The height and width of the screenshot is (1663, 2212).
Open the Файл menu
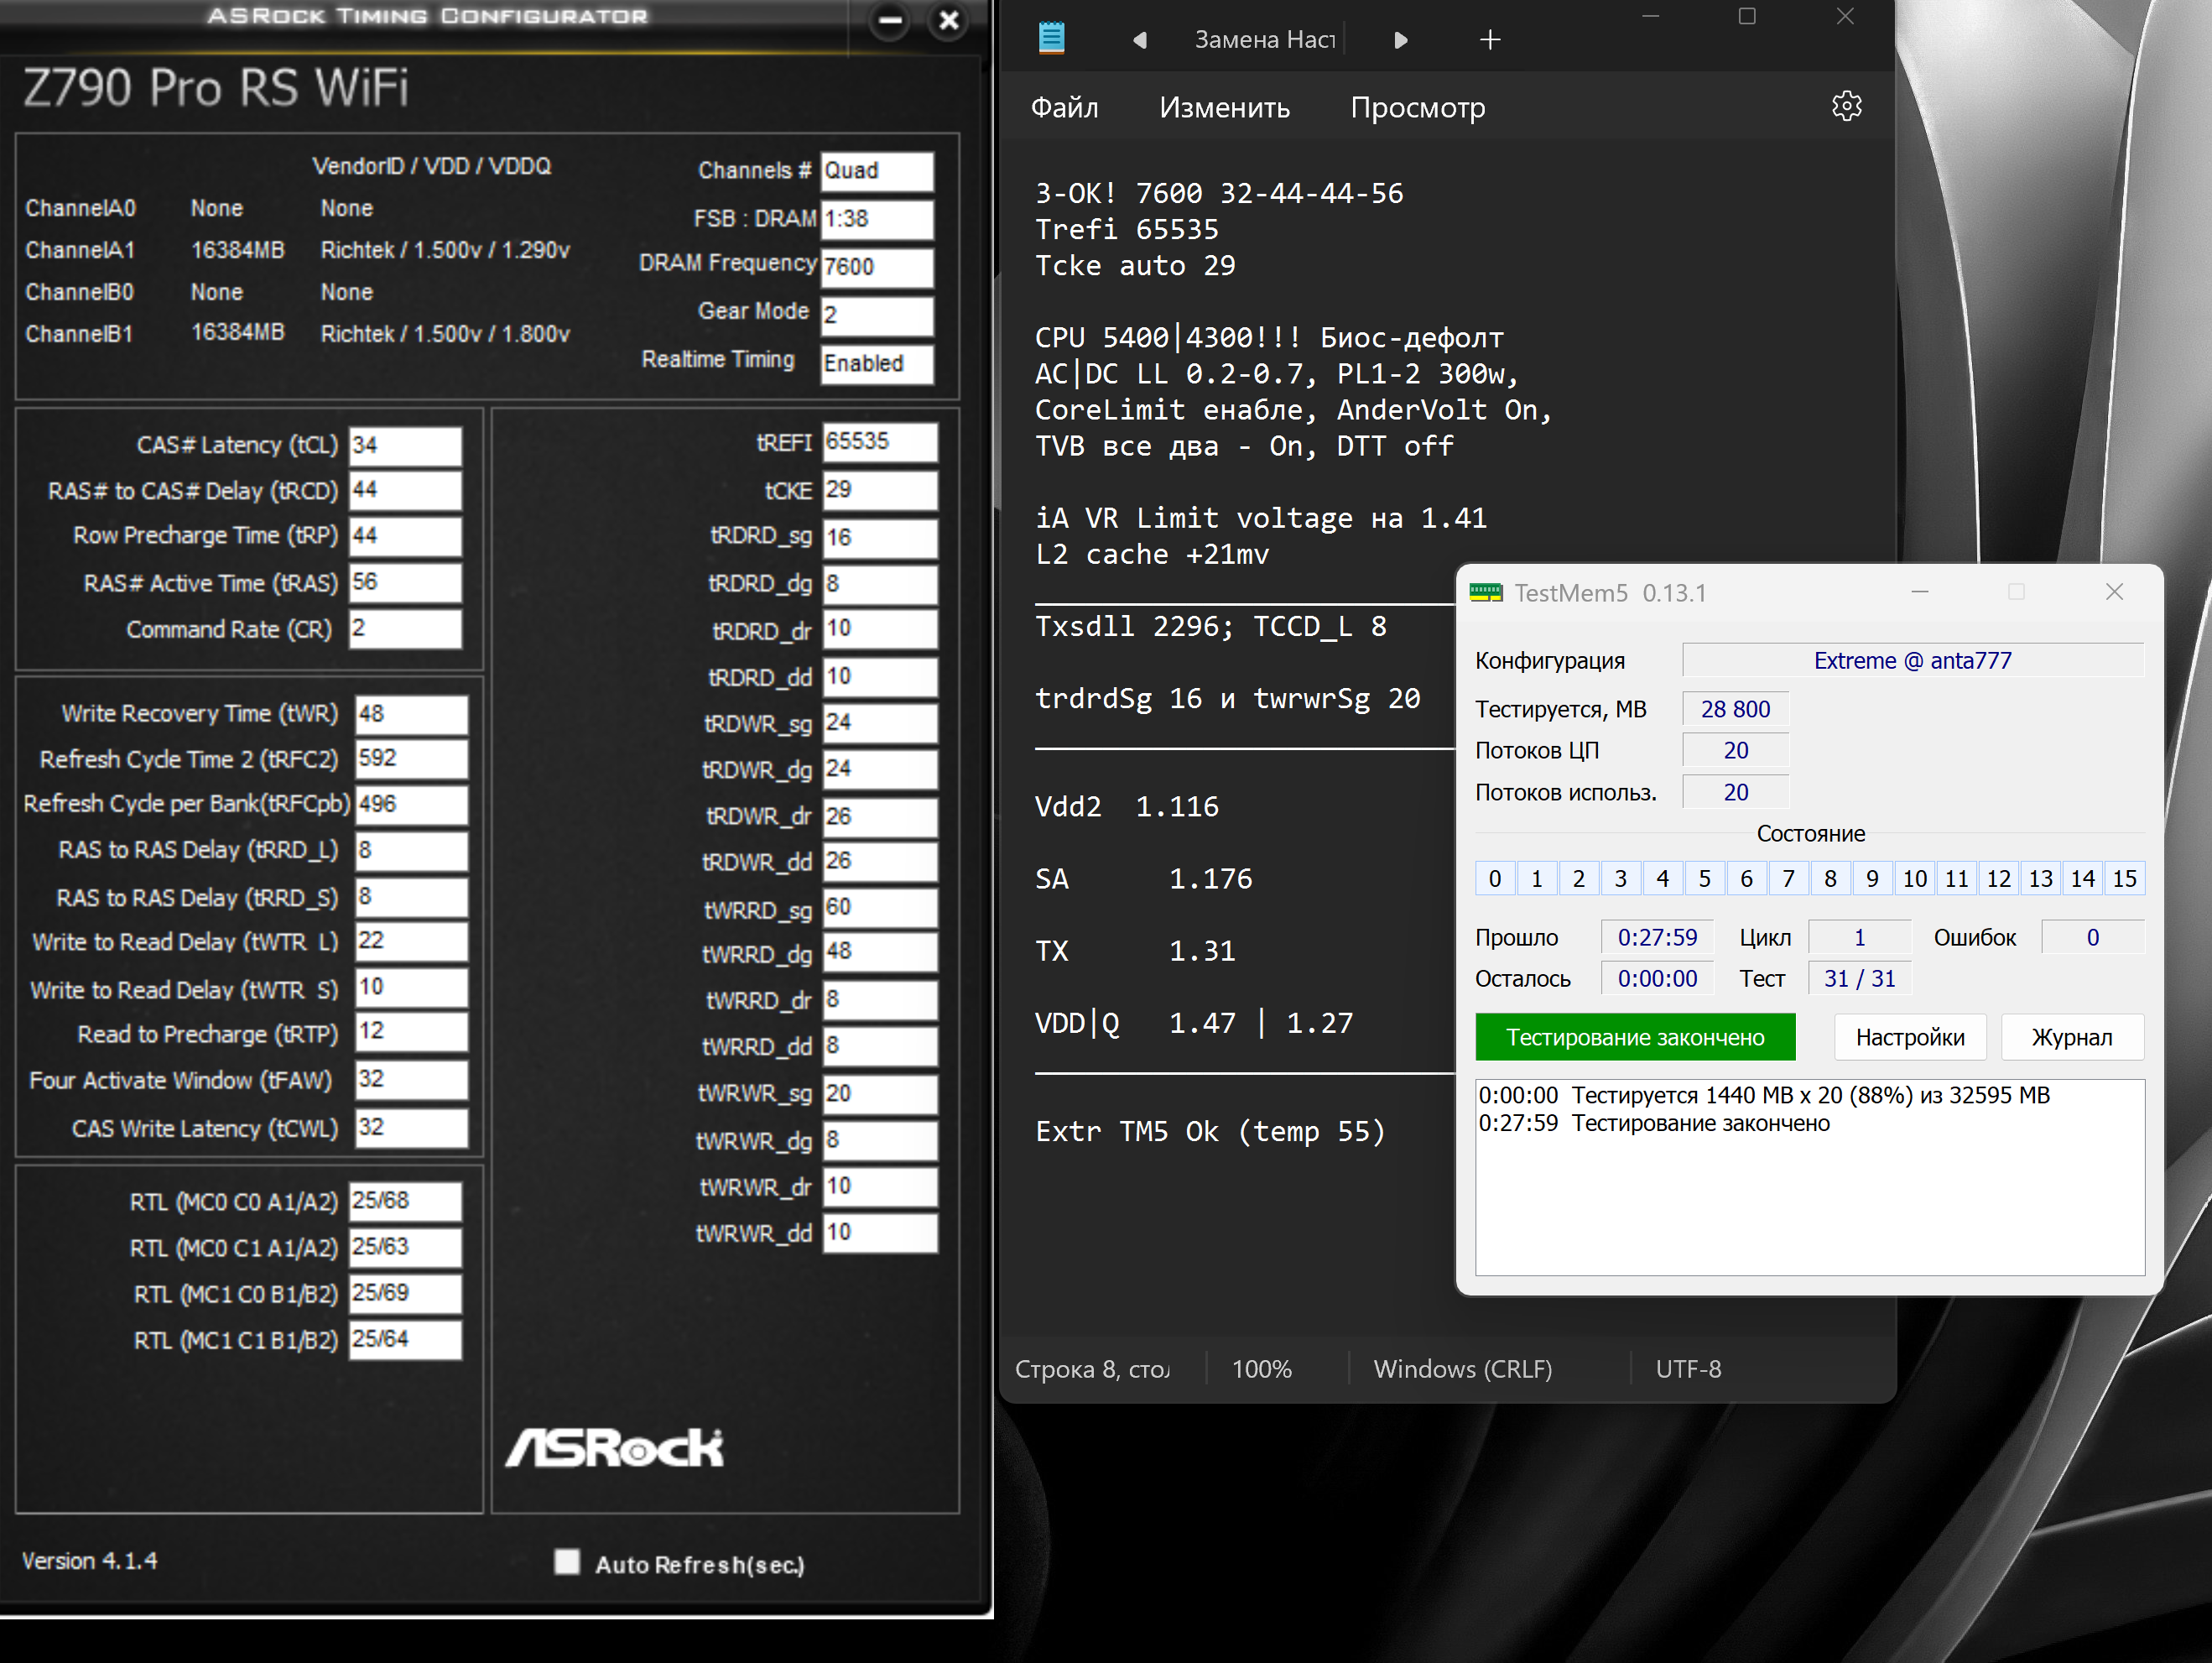pos(1064,107)
